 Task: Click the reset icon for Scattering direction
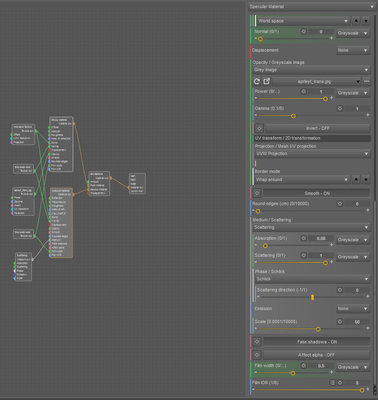point(340,290)
